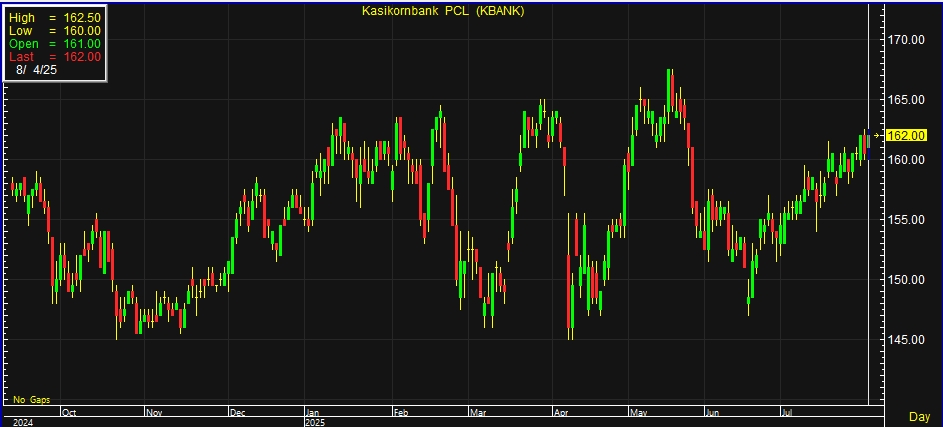
Task: Click the Kasikornbank PCL (KBANK) chart title
Action: pyautogui.click(x=443, y=11)
